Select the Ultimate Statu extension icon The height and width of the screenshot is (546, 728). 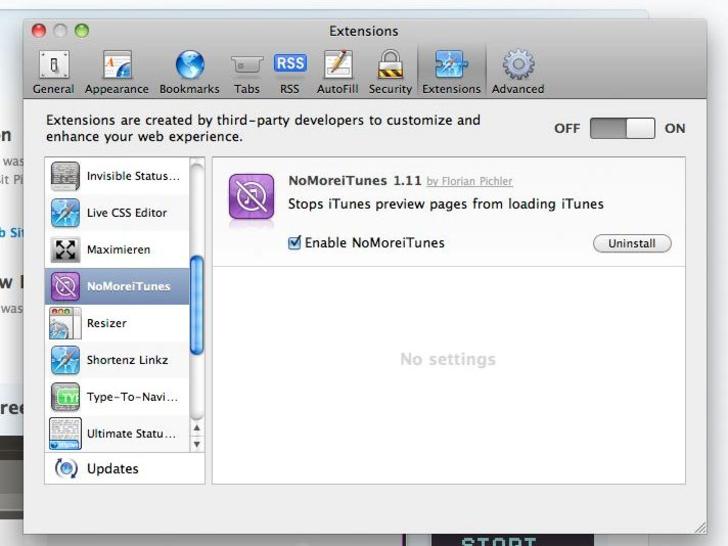click(x=65, y=434)
